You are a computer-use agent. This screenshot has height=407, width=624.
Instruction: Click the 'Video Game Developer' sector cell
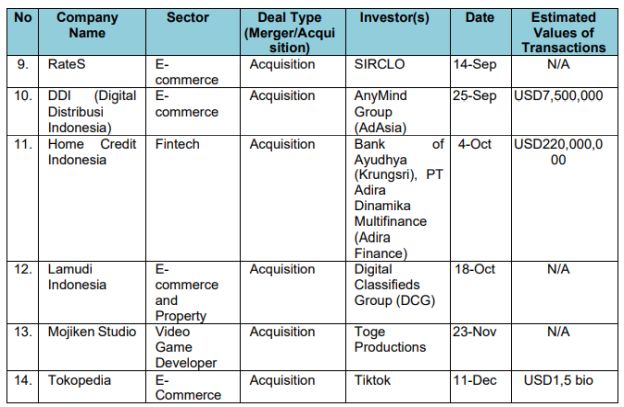click(x=181, y=346)
